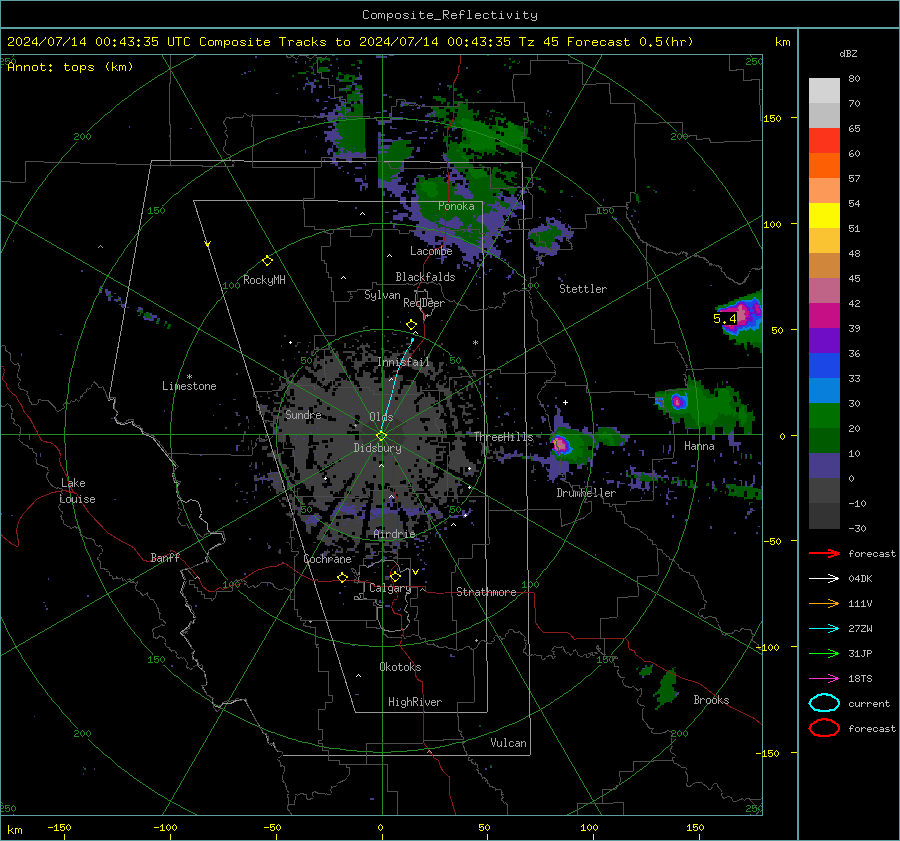Click the Lake Louise label

pos(77,491)
